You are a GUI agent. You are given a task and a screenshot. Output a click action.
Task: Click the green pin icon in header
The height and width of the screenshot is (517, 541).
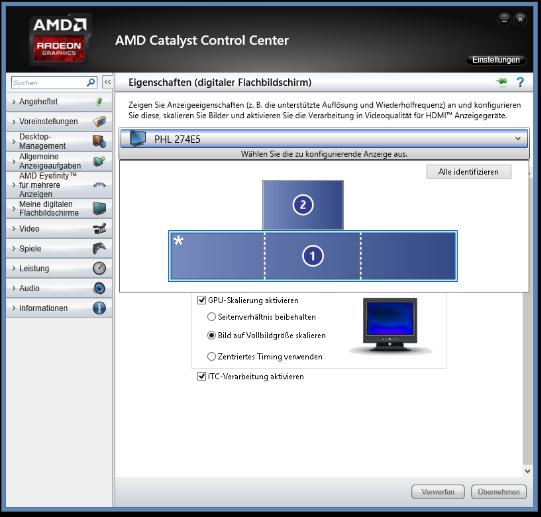coord(502,82)
